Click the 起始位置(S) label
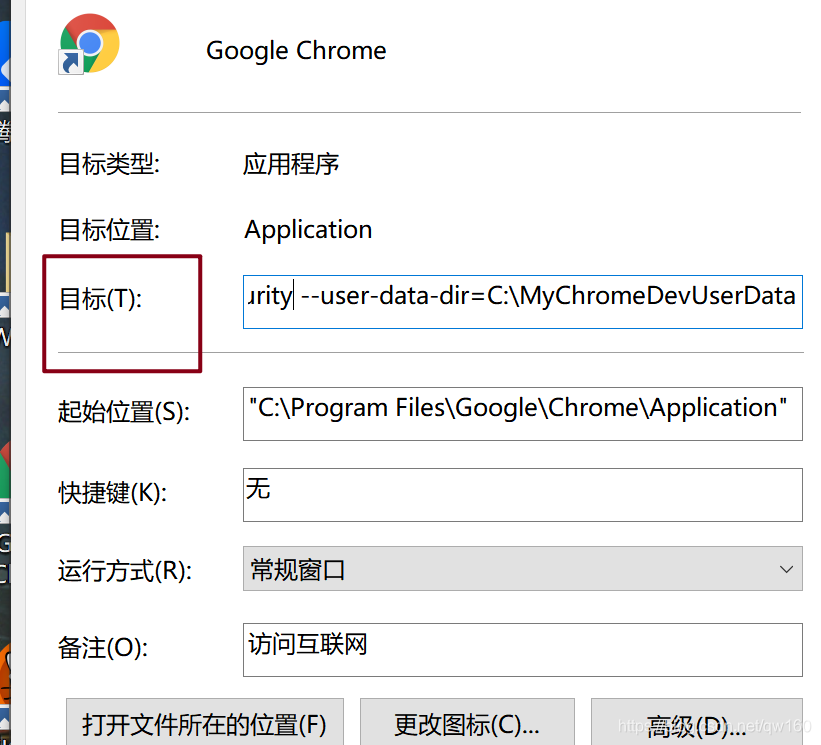 [124, 412]
